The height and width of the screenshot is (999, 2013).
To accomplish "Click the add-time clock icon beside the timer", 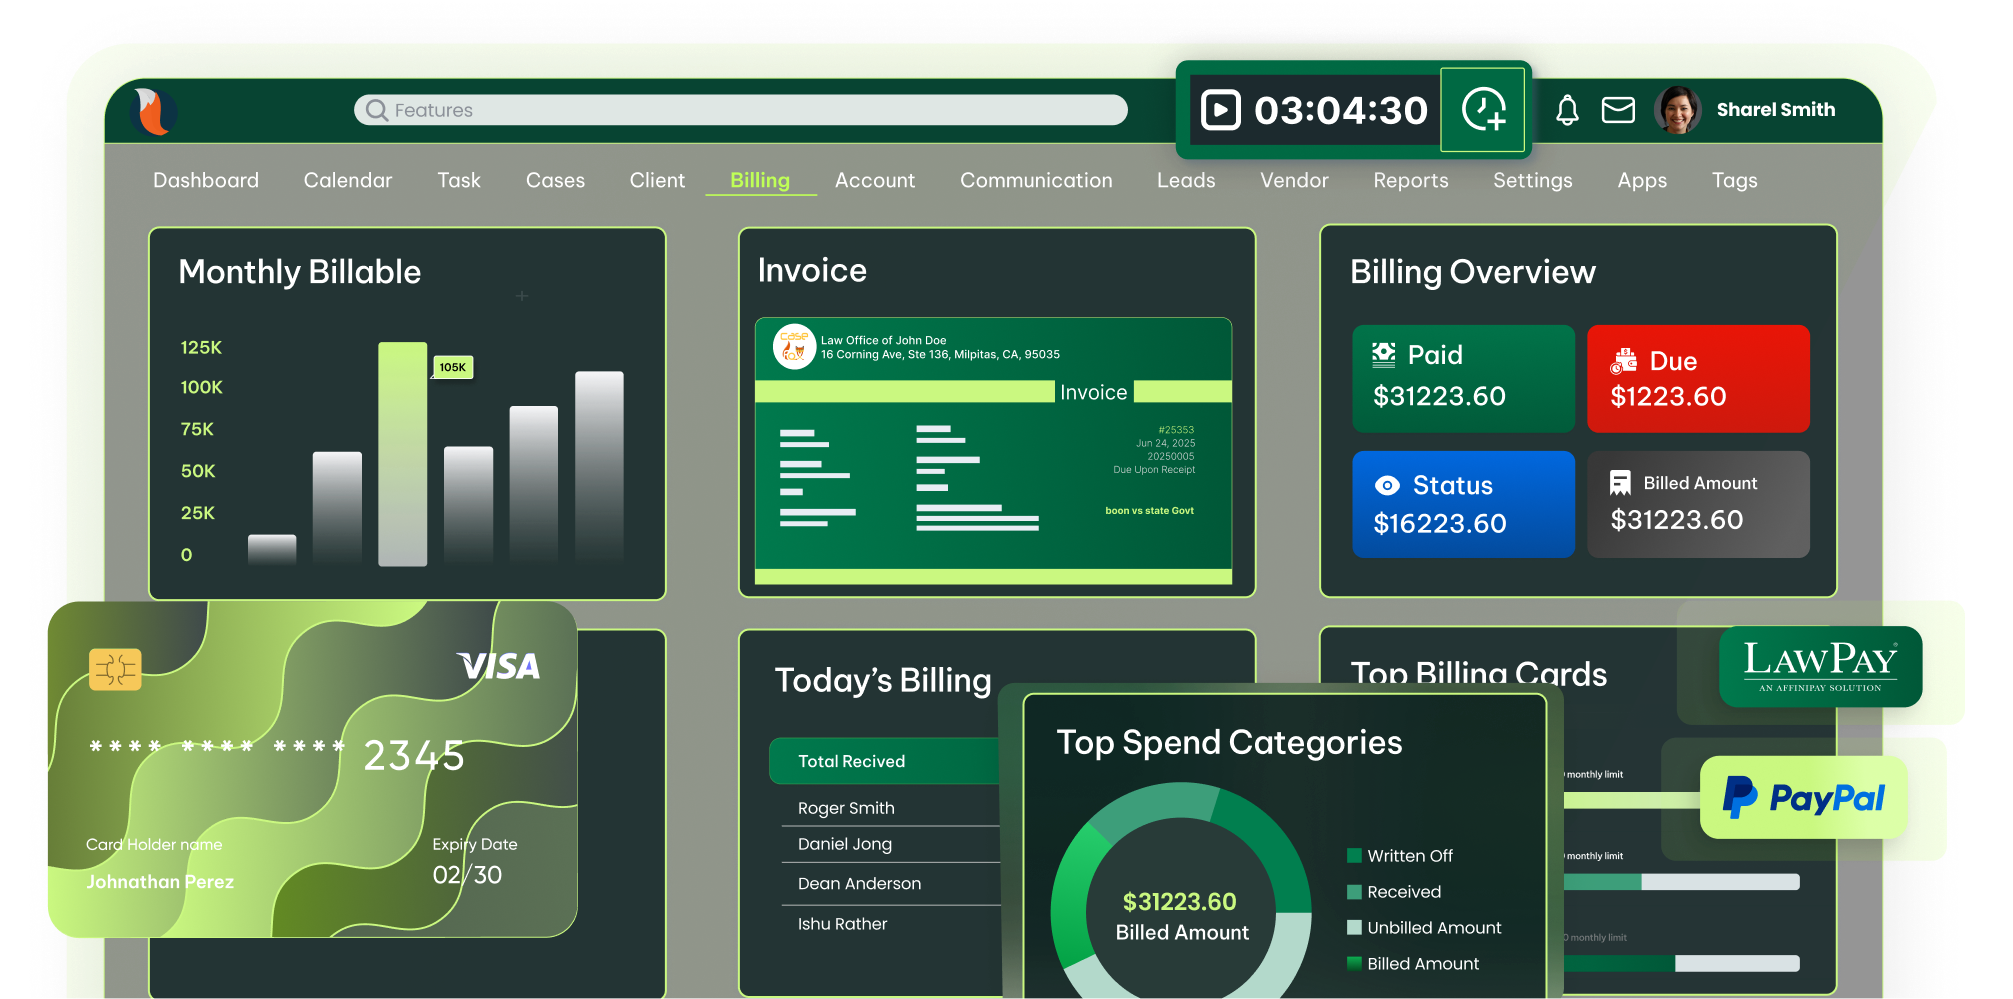I will tap(1483, 110).
